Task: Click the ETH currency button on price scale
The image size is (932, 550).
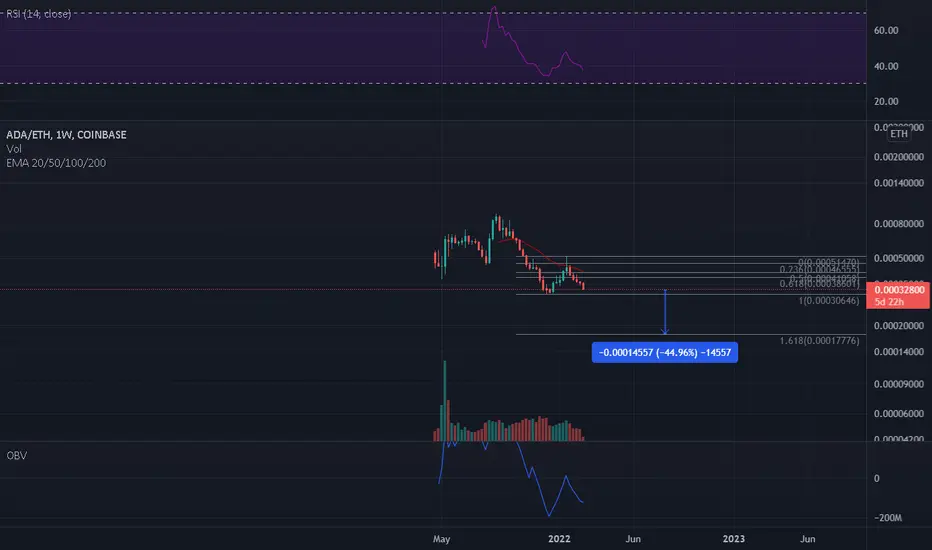Action: click(x=899, y=134)
